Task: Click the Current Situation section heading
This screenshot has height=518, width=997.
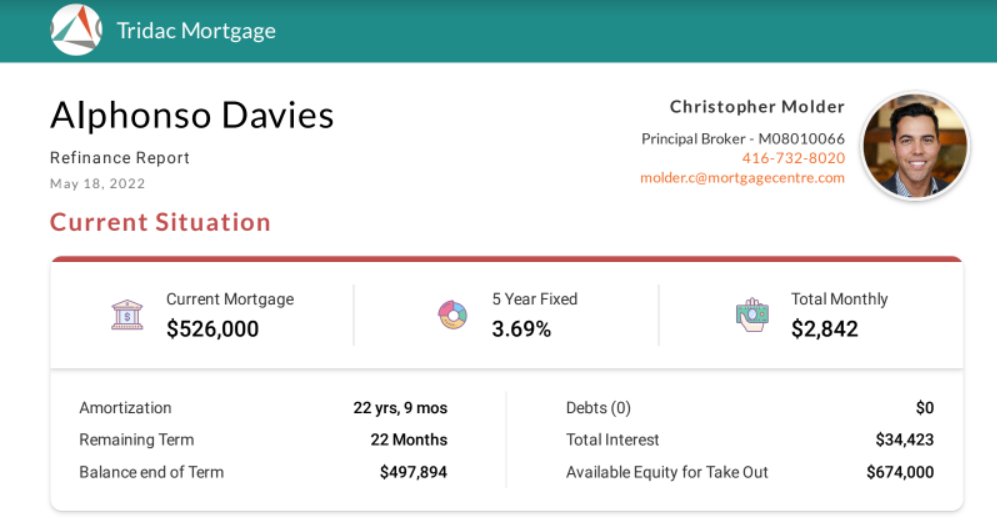Action: 160,222
